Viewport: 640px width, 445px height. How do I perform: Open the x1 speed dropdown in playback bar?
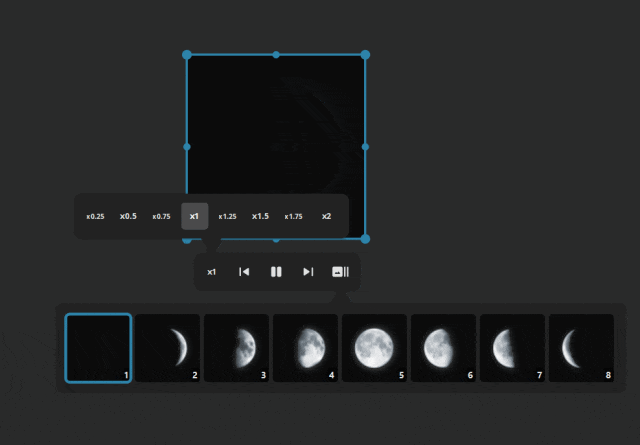(211, 272)
